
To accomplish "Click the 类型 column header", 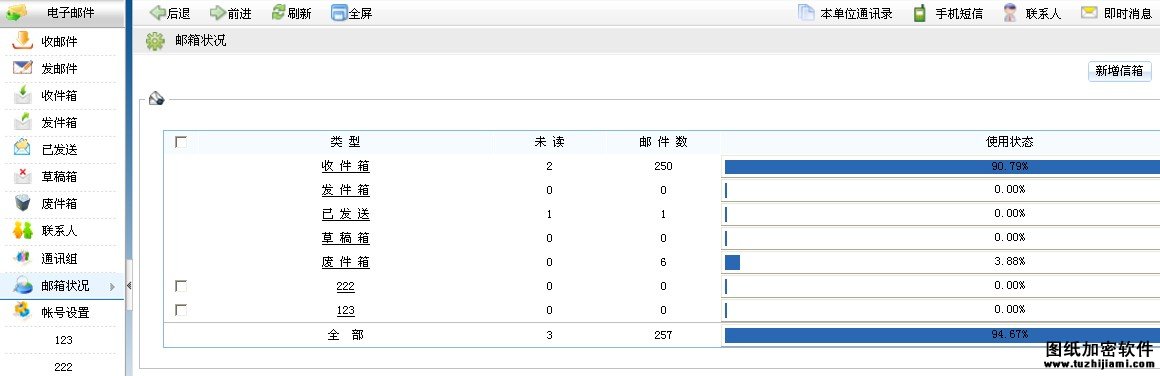I will click(345, 142).
